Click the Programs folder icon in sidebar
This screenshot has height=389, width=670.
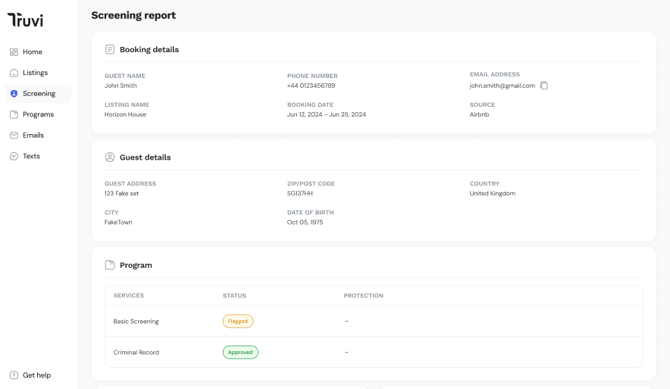(14, 115)
